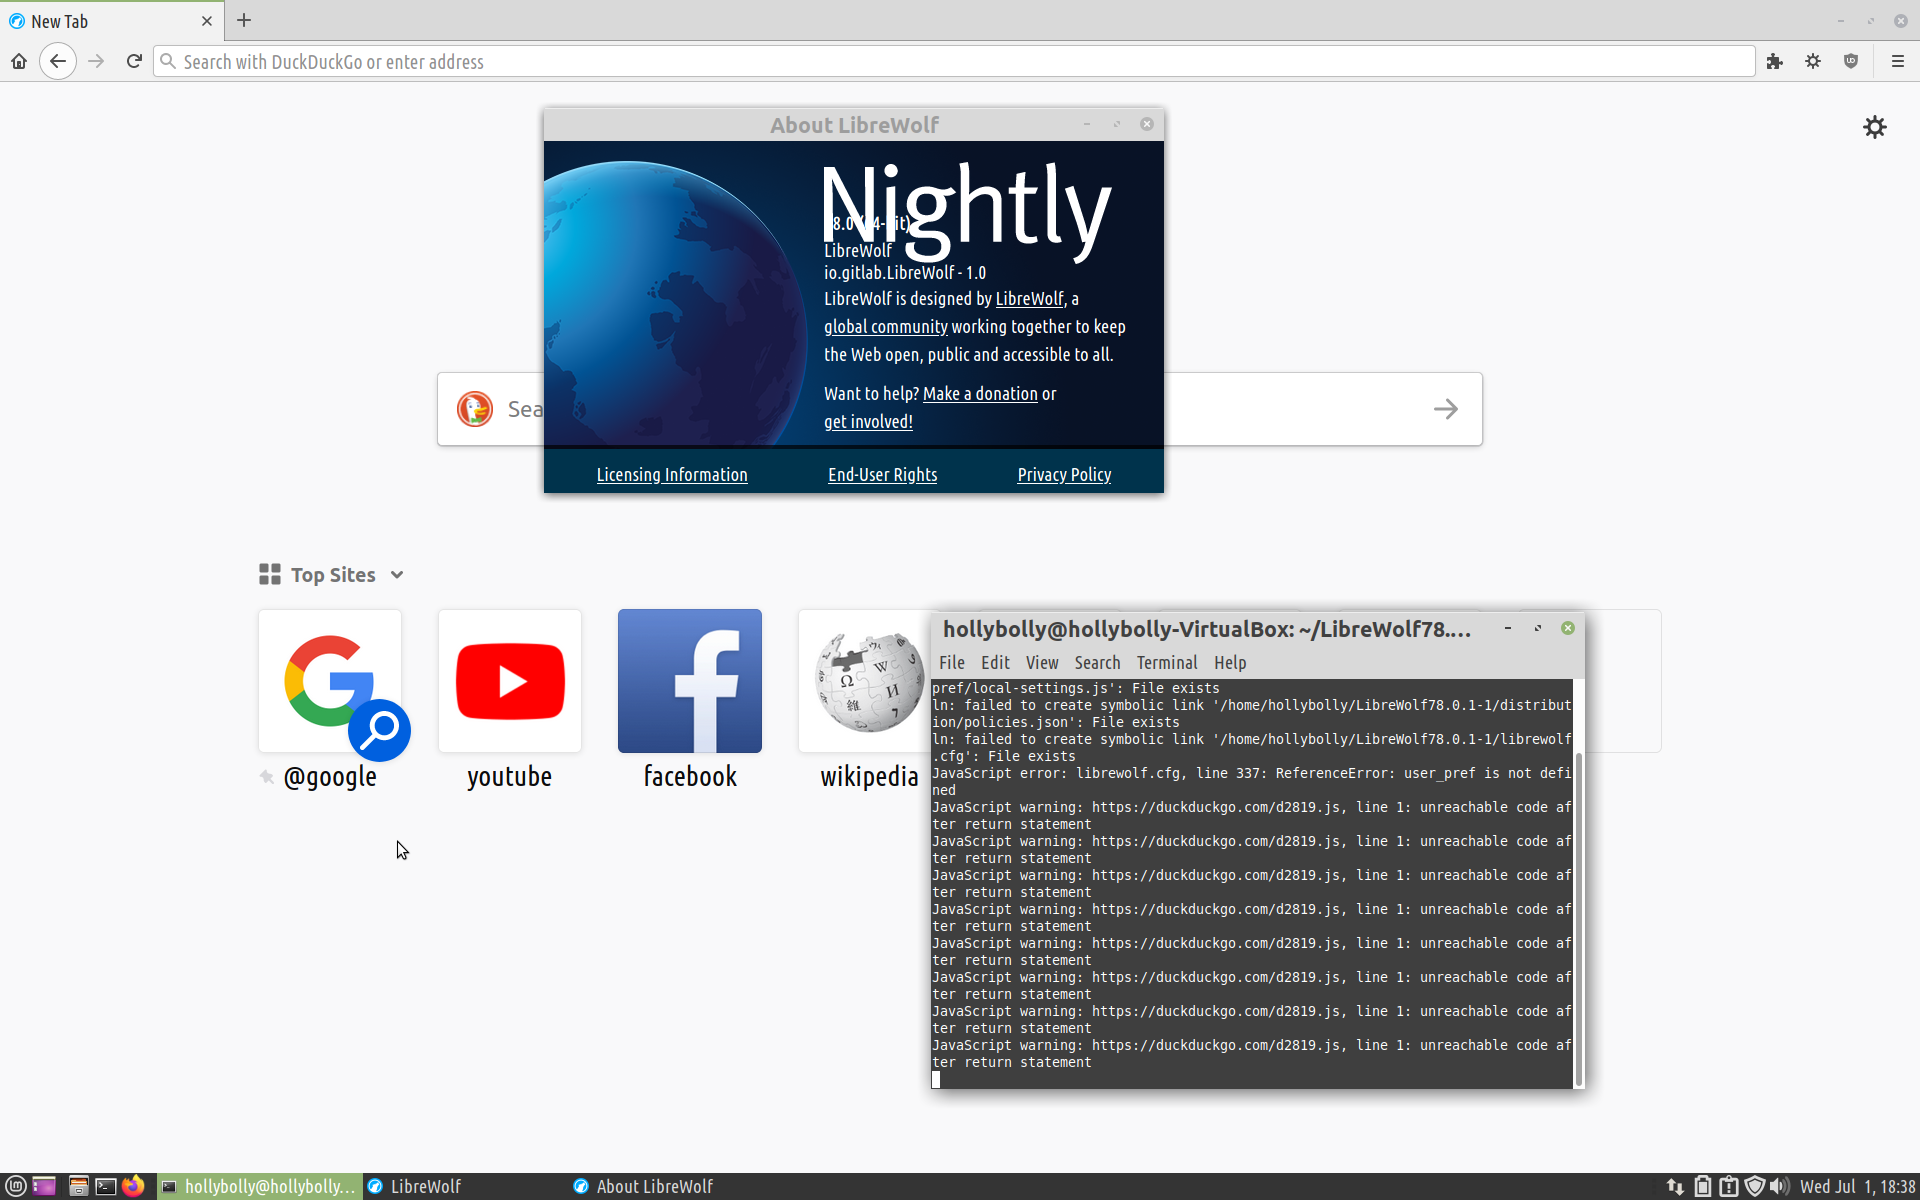Image resolution: width=1920 pixels, height=1200 pixels.
Task: Open the extensions puzzle-piece icon
Action: pyautogui.click(x=1775, y=62)
